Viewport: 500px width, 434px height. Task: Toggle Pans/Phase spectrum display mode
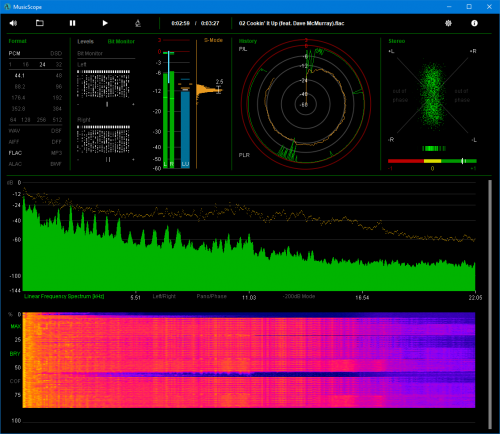pos(211,296)
